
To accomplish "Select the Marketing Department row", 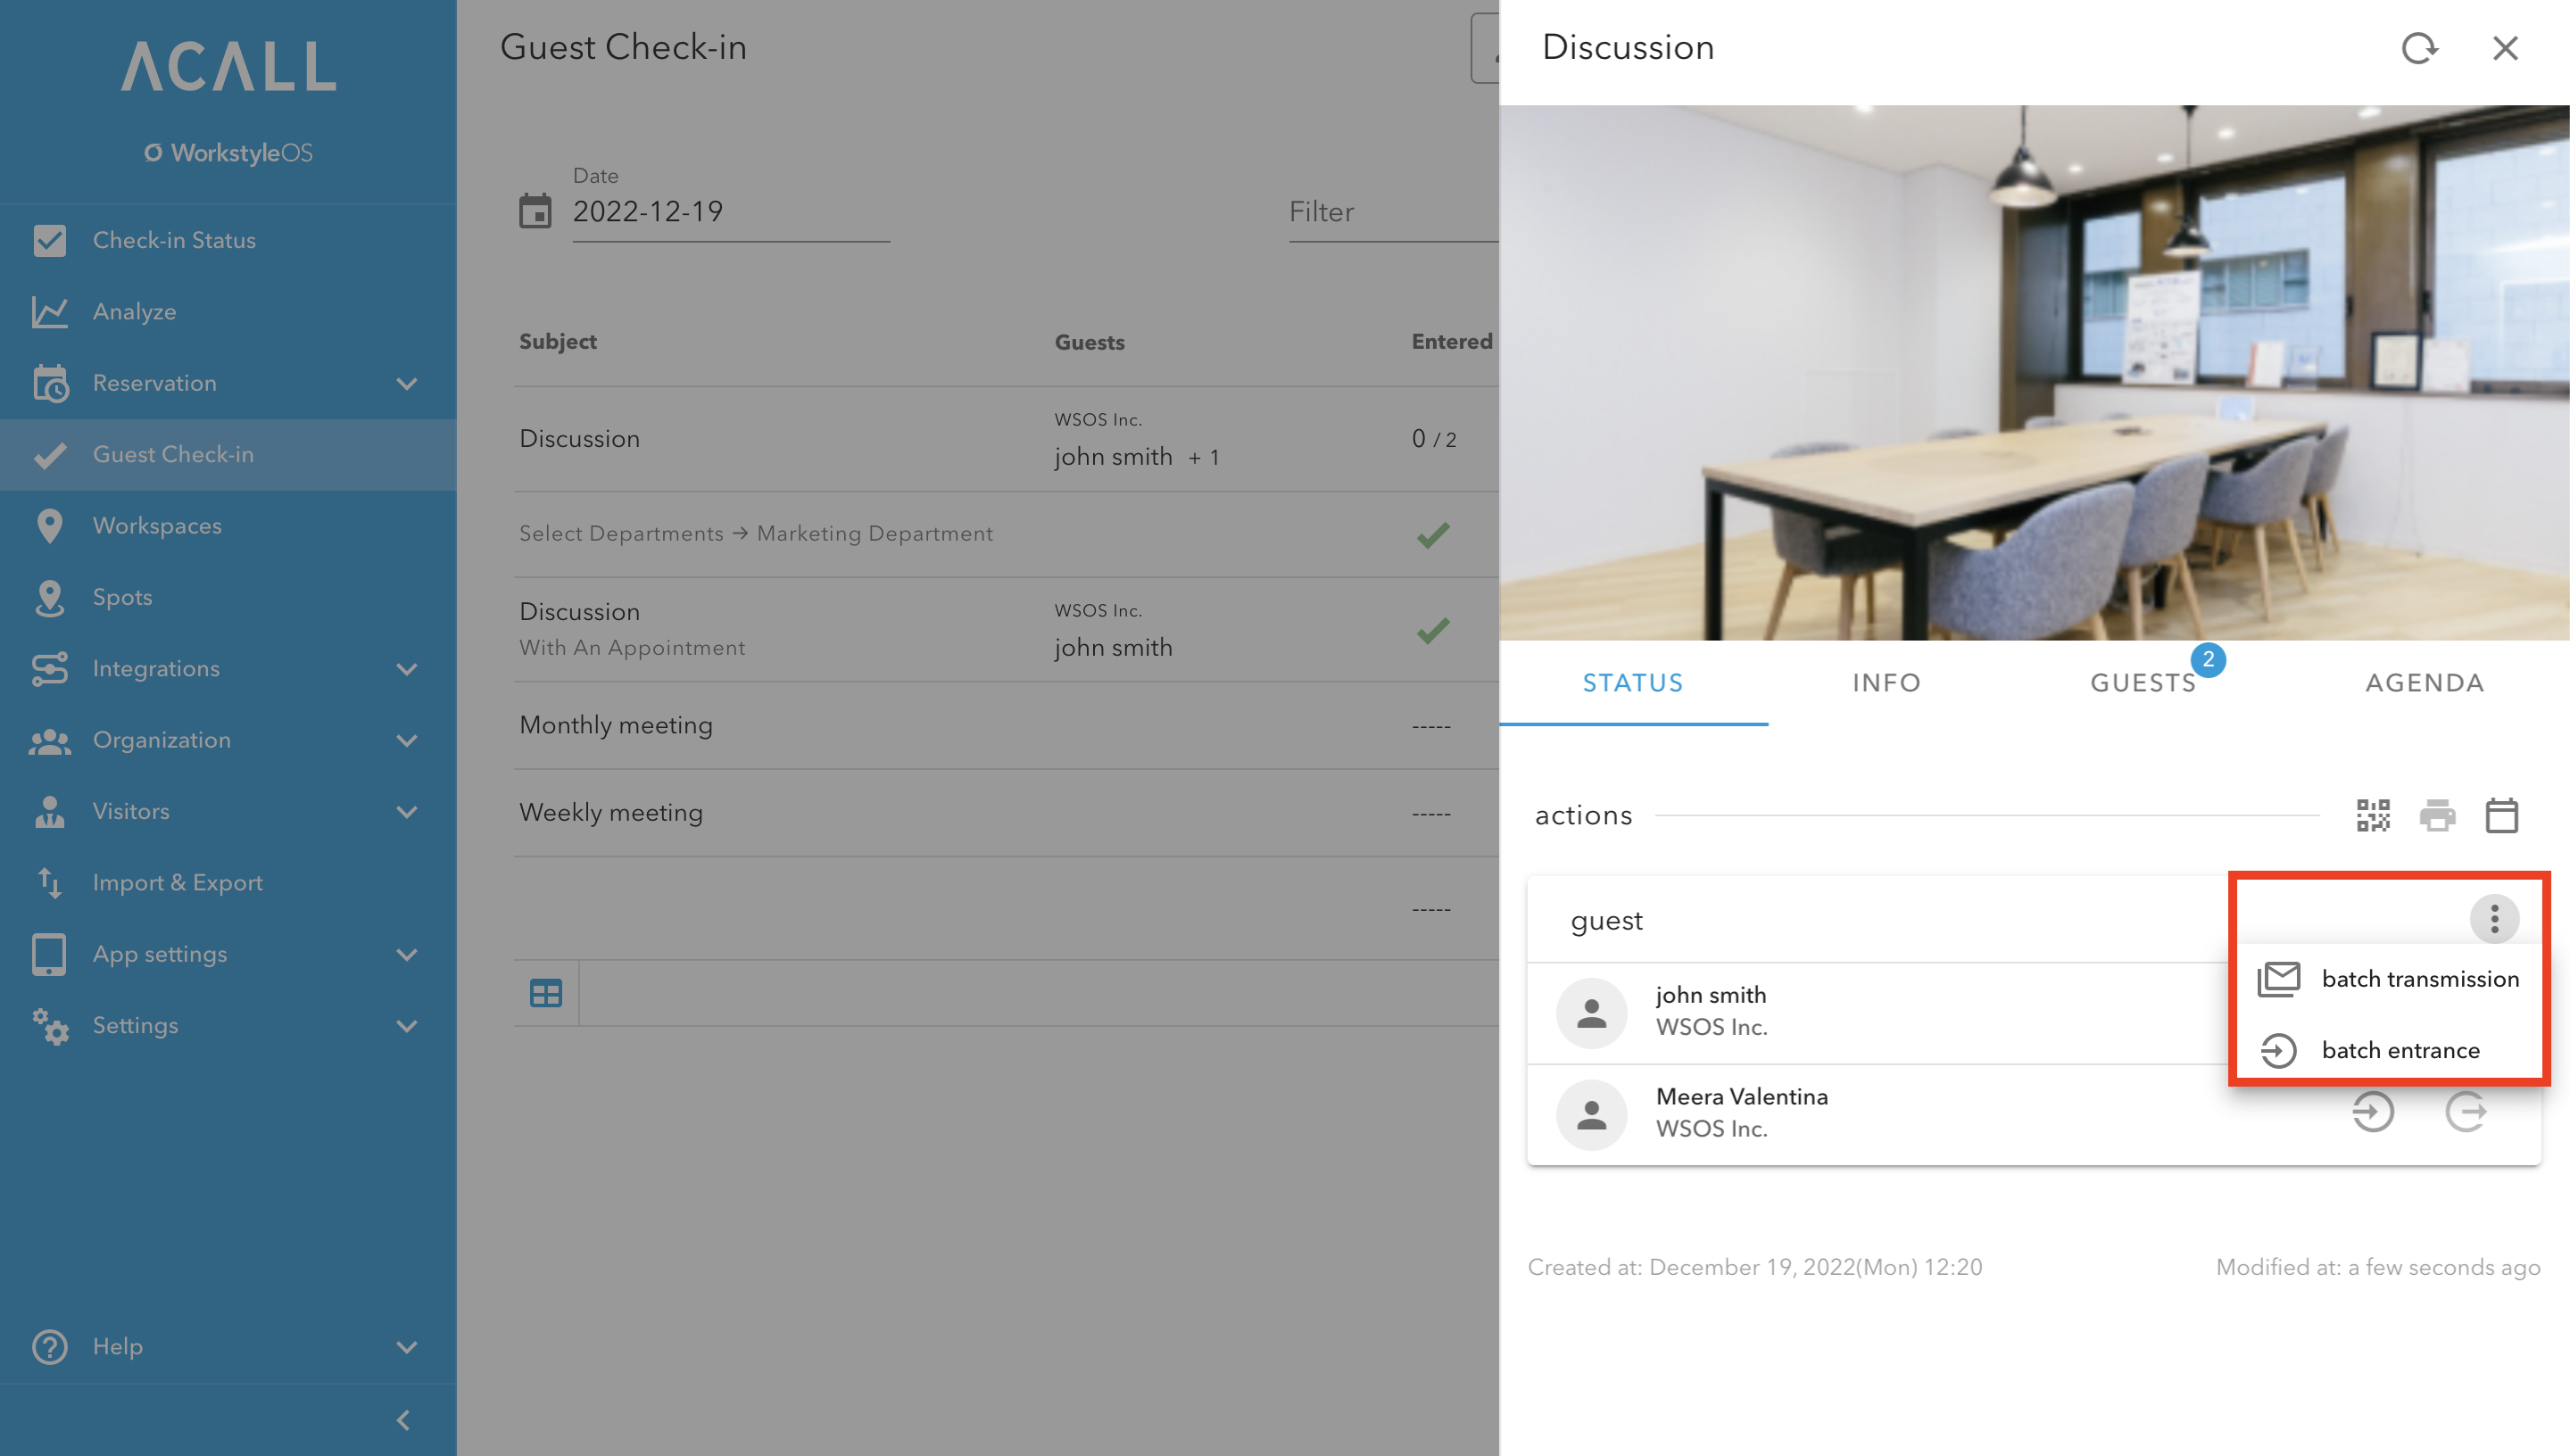I will point(1006,534).
